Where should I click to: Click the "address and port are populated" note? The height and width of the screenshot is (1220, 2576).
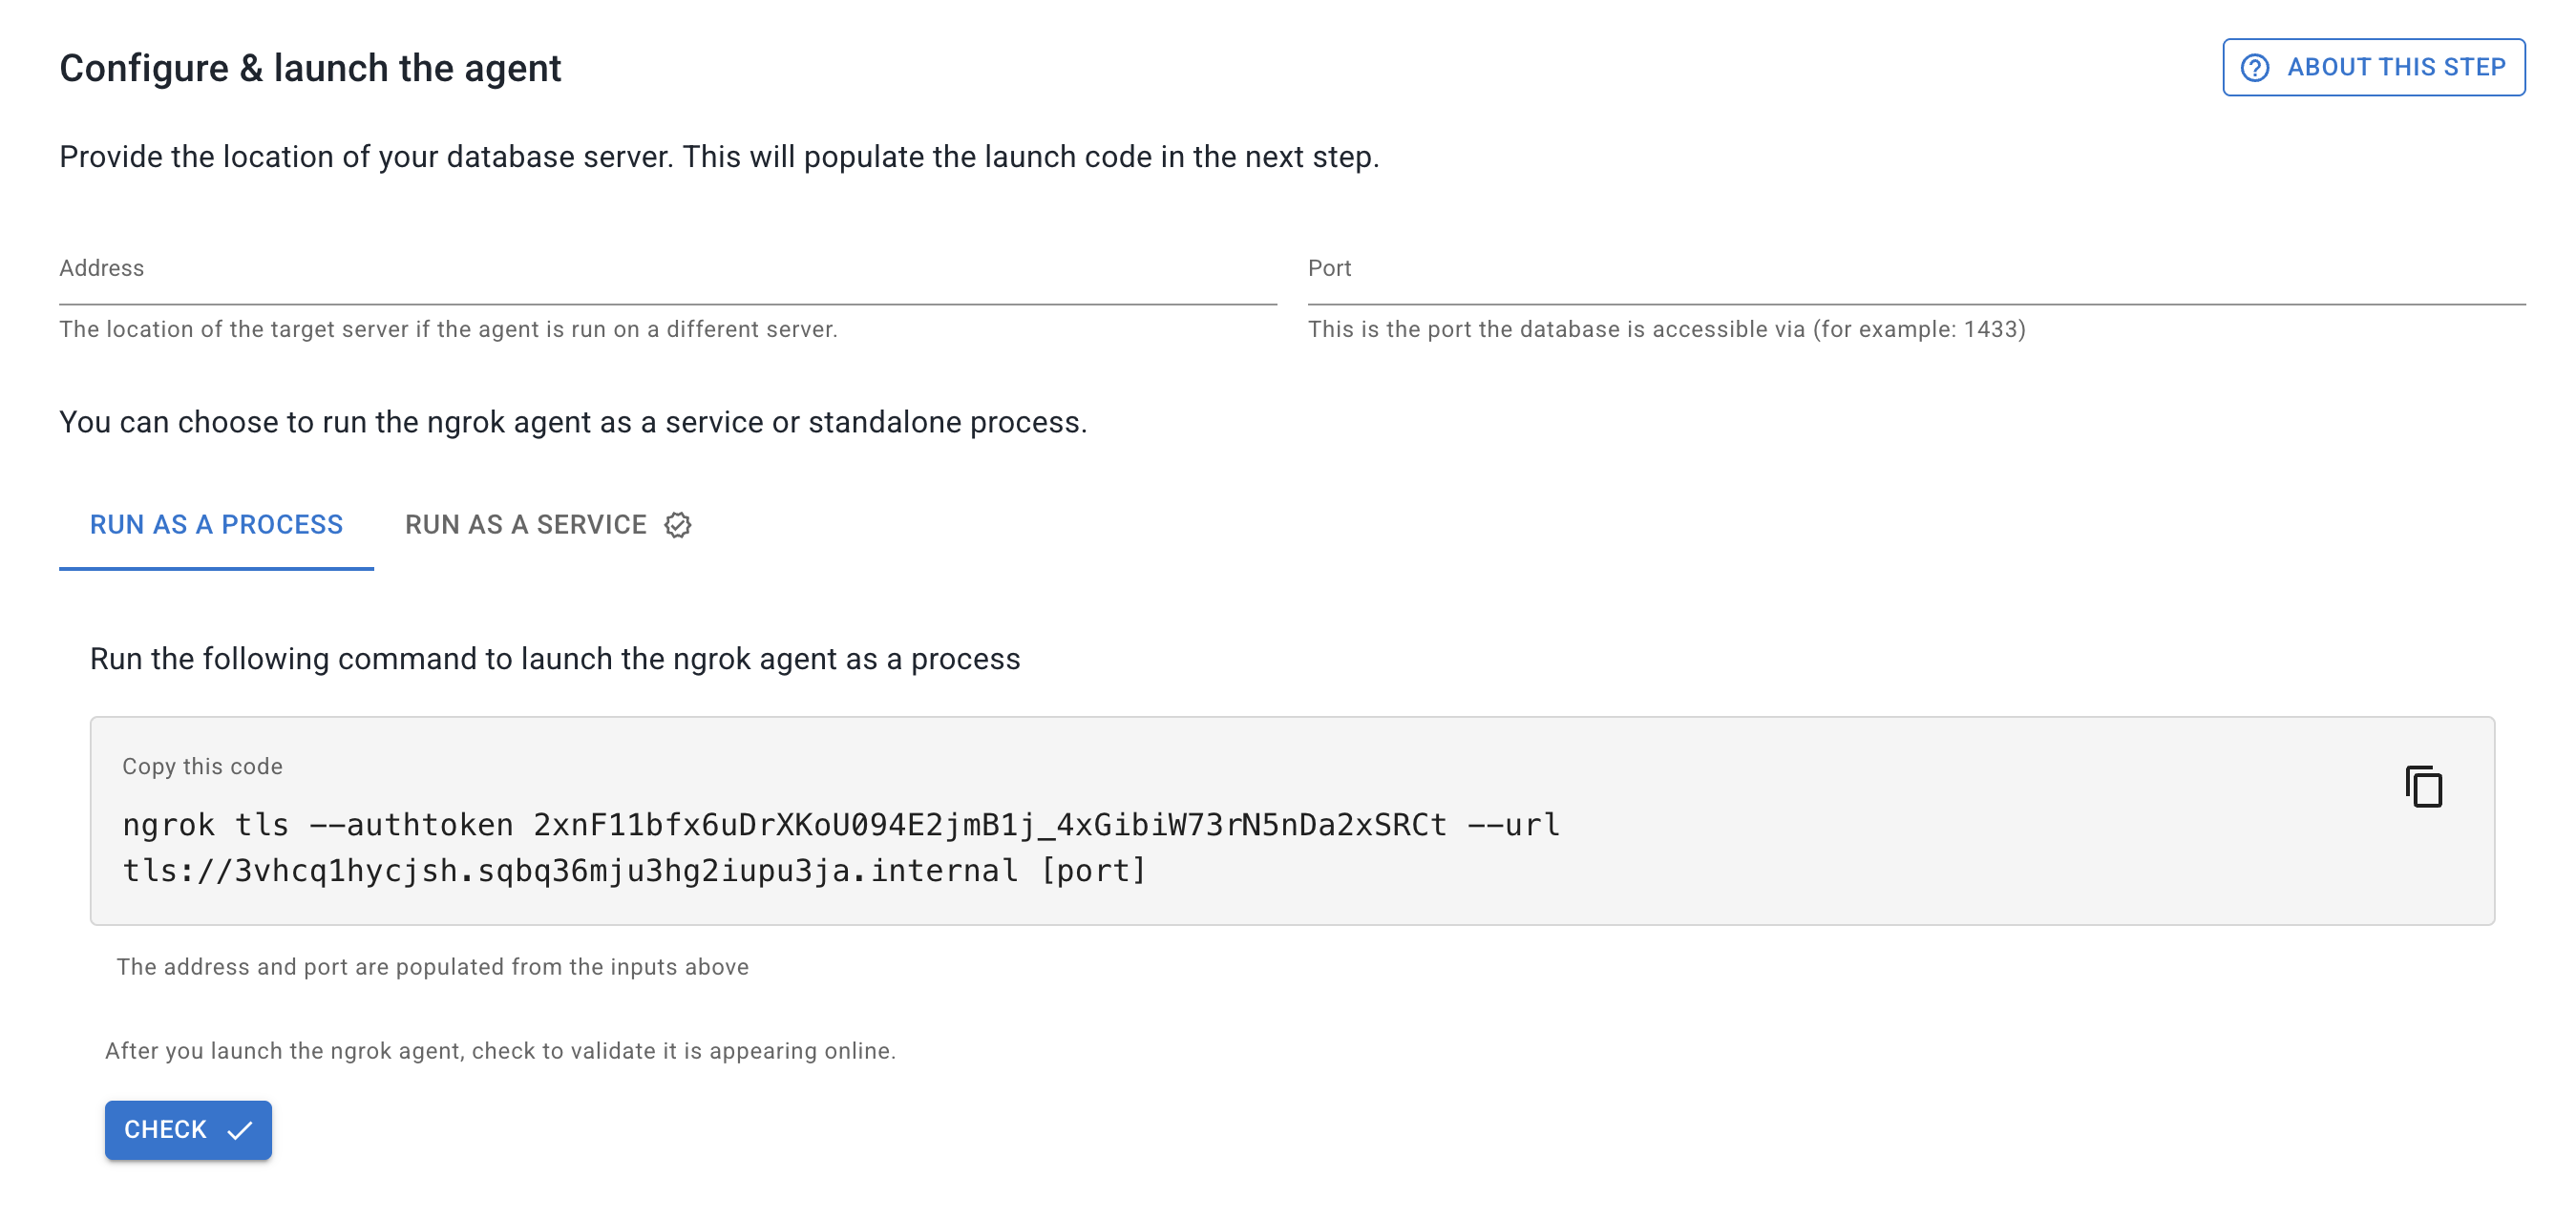(432, 967)
